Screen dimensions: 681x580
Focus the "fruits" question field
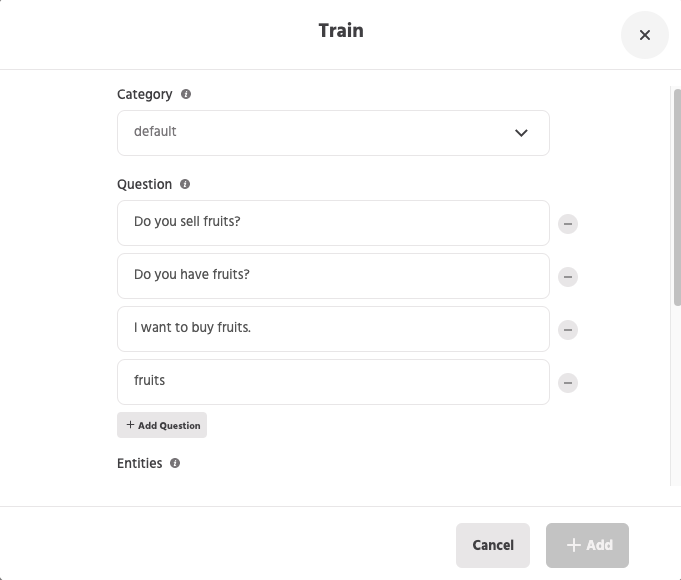(333, 381)
